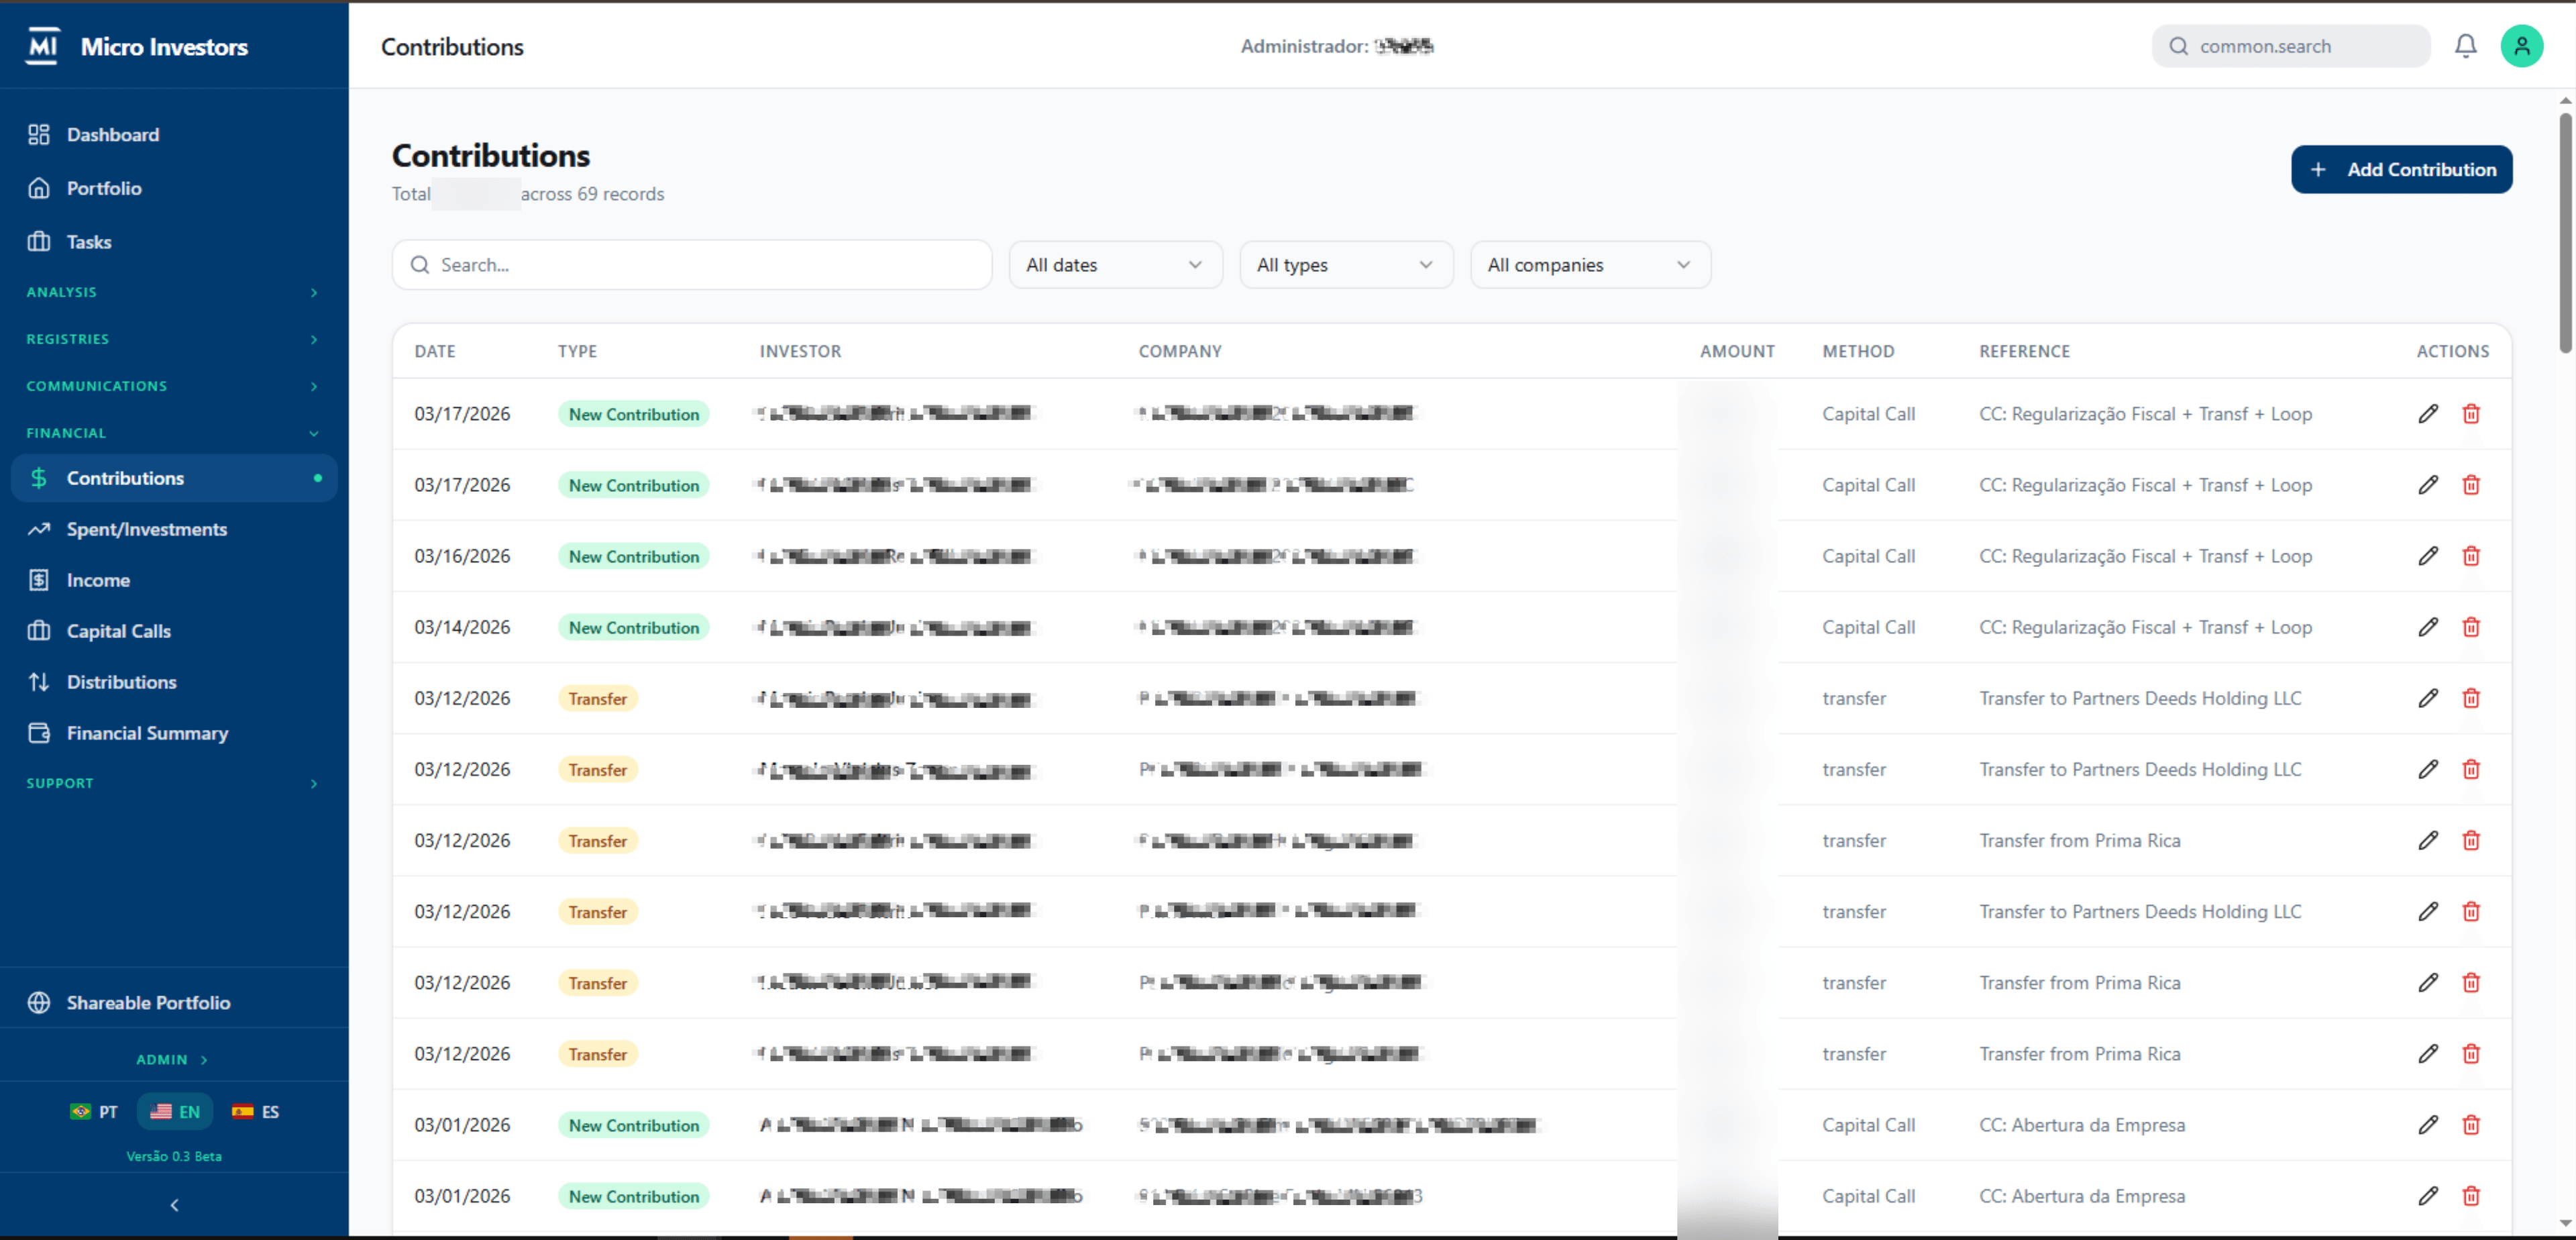
Task: Edit the last visible 03/01/2026 row
Action: pos(2427,1196)
